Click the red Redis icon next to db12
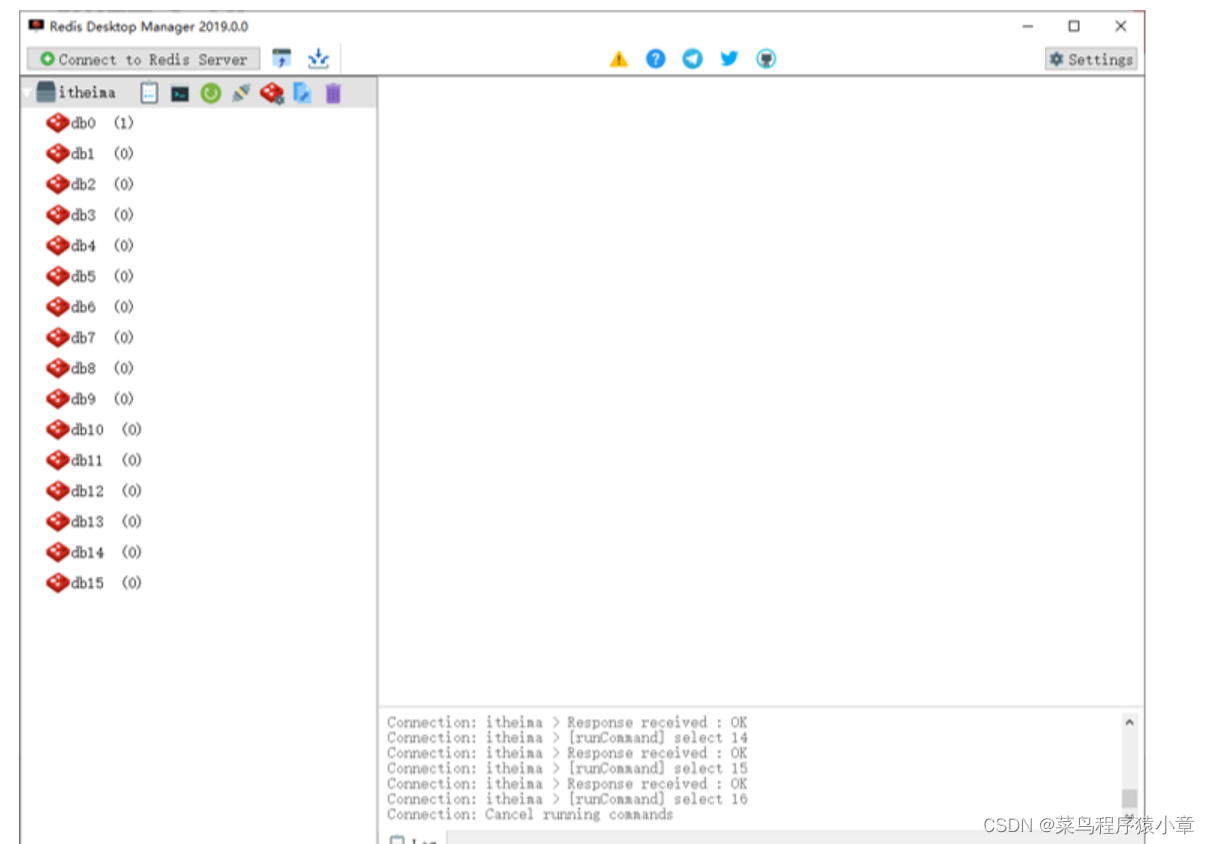1210x844 pixels. click(58, 491)
